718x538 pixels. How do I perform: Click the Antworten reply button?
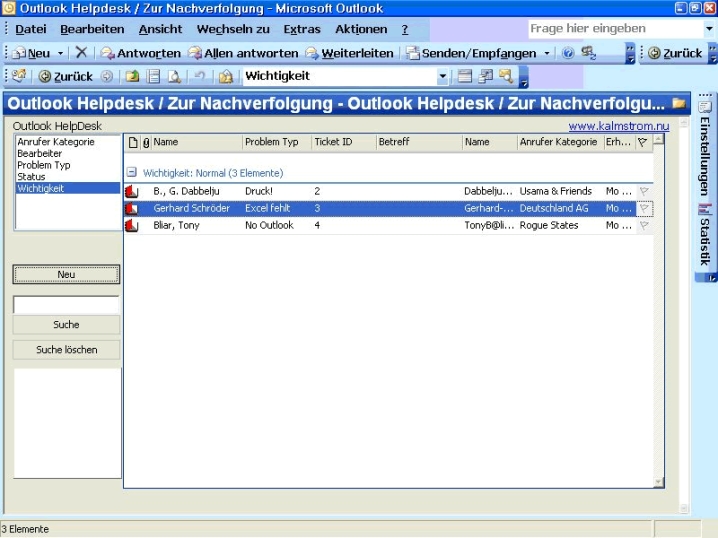(x=141, y=53)
